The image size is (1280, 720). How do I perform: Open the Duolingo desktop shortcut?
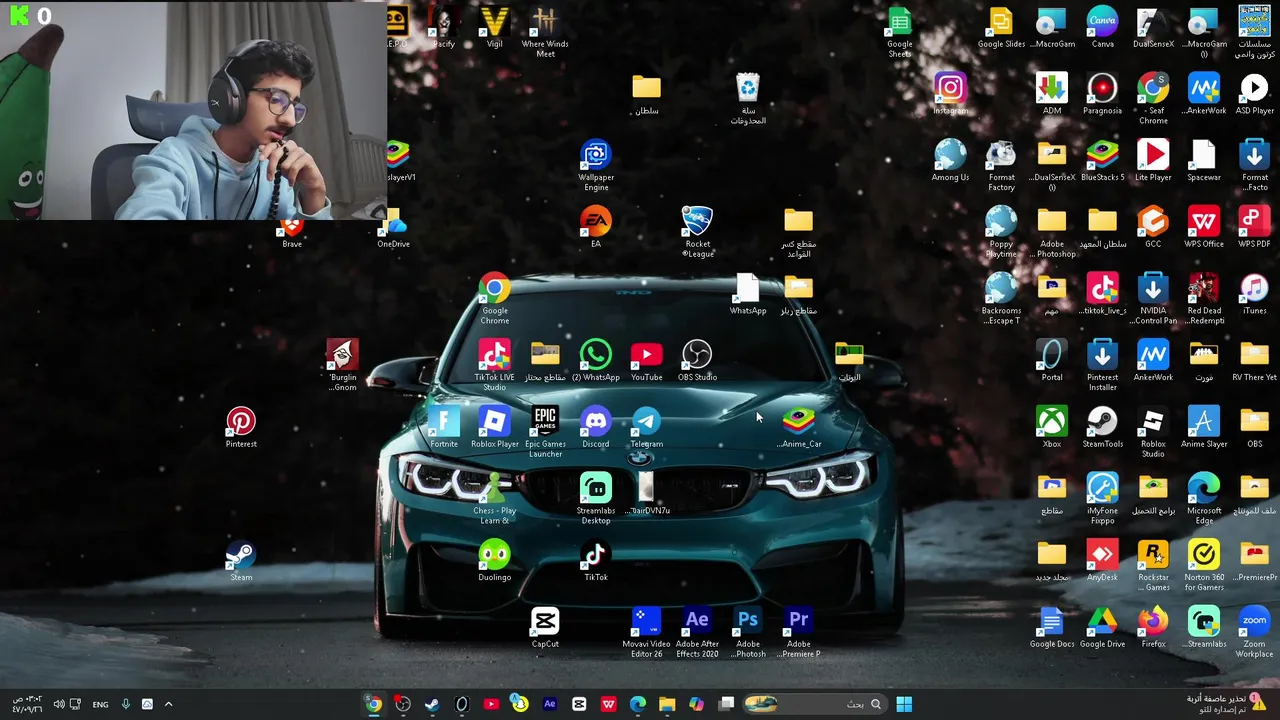click(x=494, y=561)
